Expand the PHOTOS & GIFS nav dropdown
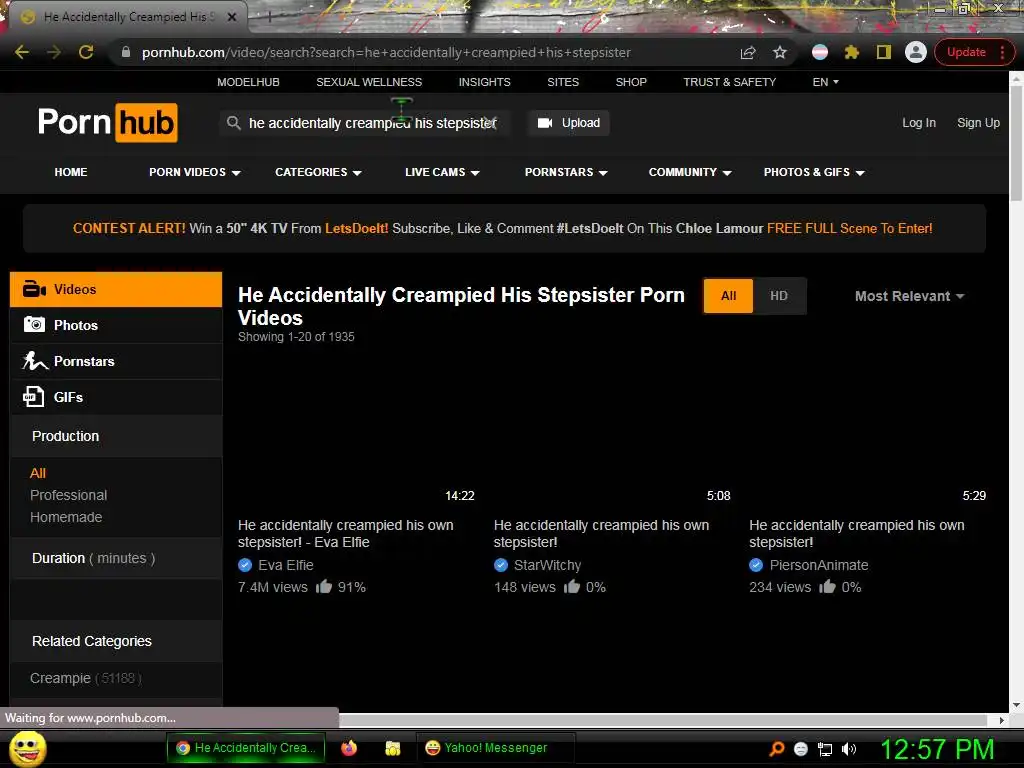 coord(814,172)
